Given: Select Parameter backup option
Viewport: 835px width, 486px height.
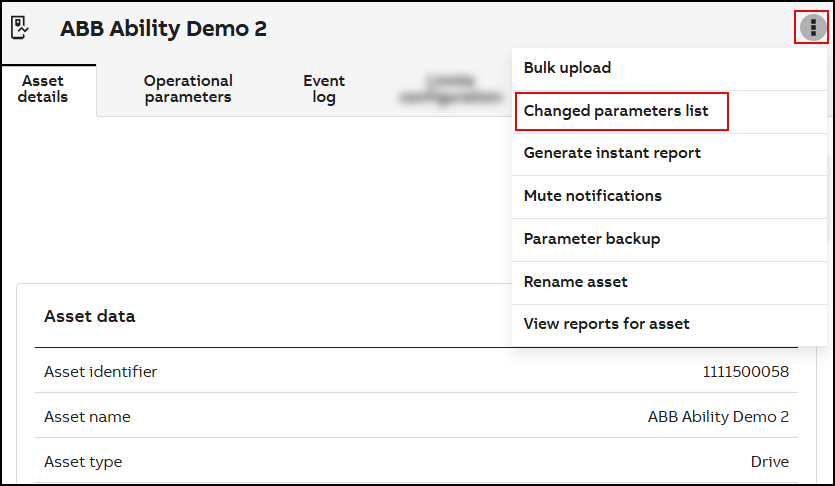Looking at the screenshot, I should (591, 239).
